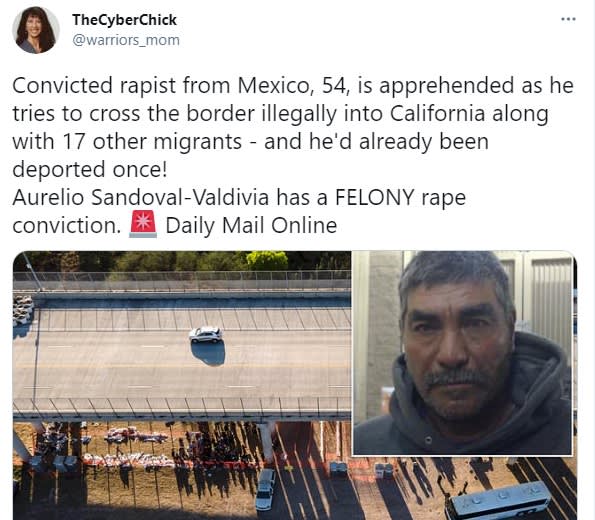Screen dimensions: 595x520
Task: Open the inset mugshot photo of man
Action: 462,353
